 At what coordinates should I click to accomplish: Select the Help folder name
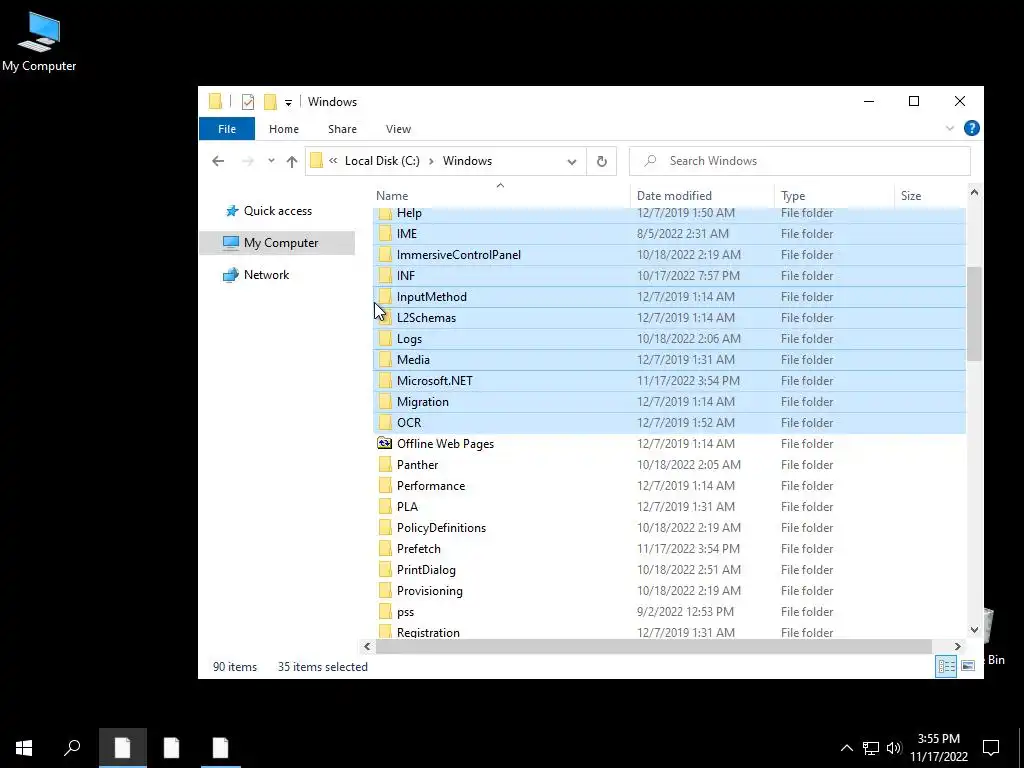coord(409,213)
